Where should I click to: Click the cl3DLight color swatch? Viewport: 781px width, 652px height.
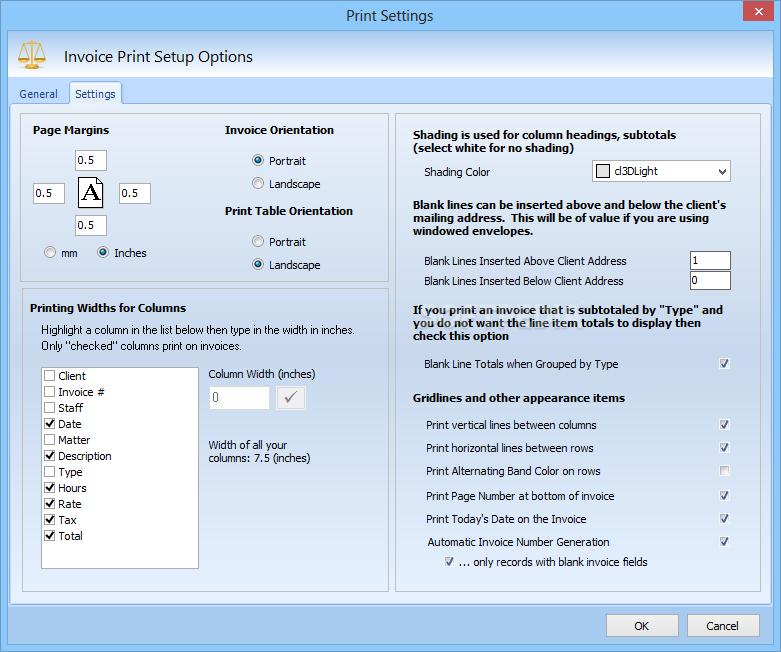coord(603,171)
